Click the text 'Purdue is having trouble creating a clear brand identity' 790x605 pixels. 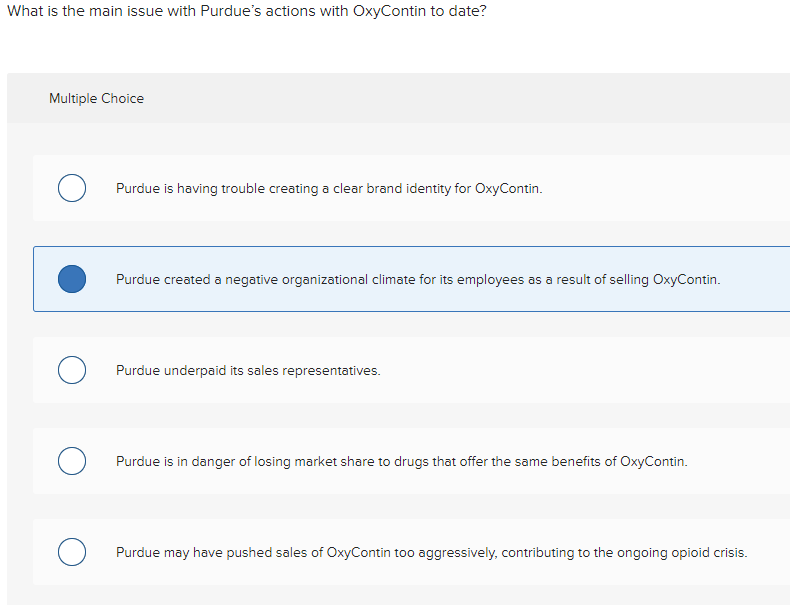tap(284, 188)
